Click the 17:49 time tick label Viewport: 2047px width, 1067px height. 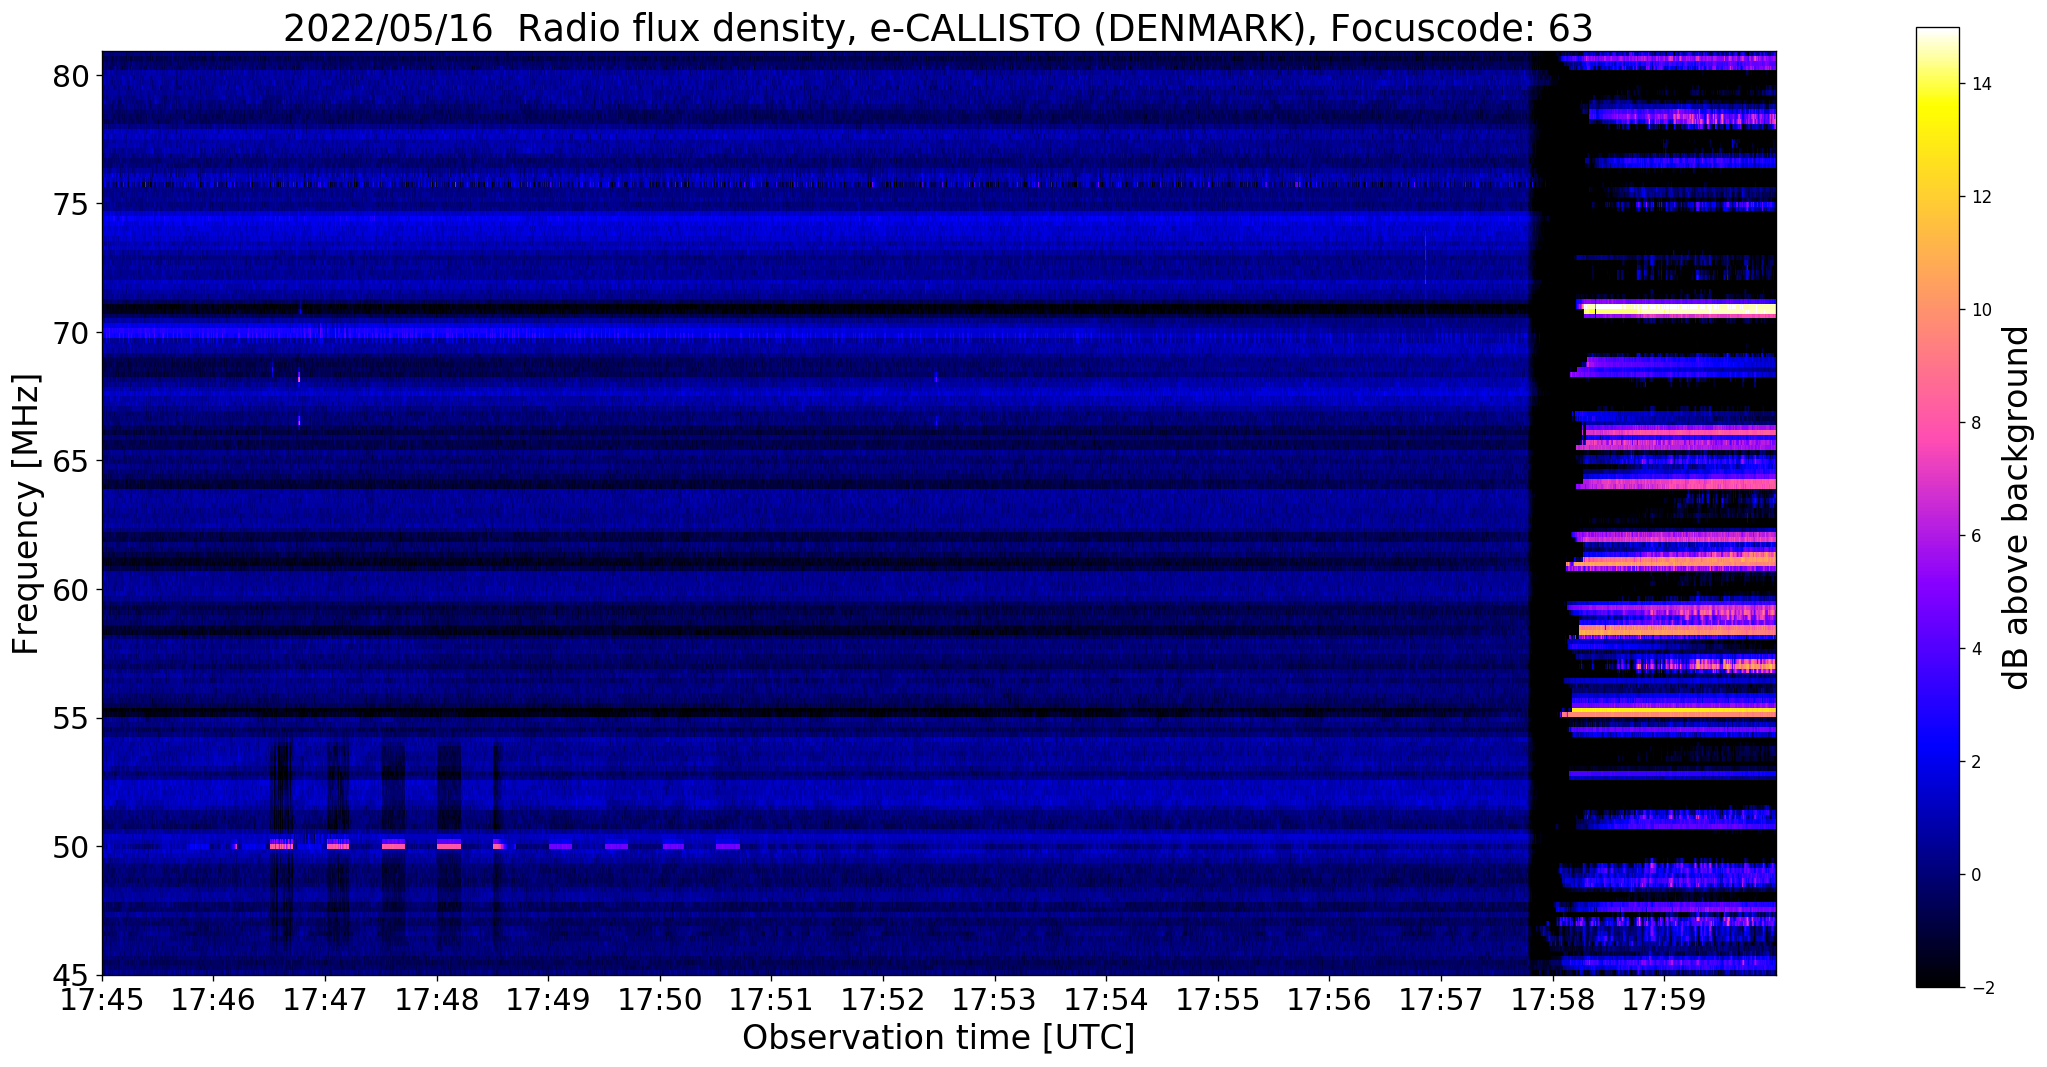(548, 1000)
